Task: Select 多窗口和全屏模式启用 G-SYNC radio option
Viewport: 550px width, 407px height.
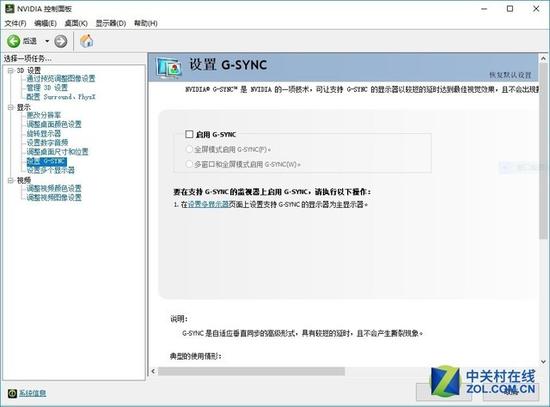Action: (189, 164)
